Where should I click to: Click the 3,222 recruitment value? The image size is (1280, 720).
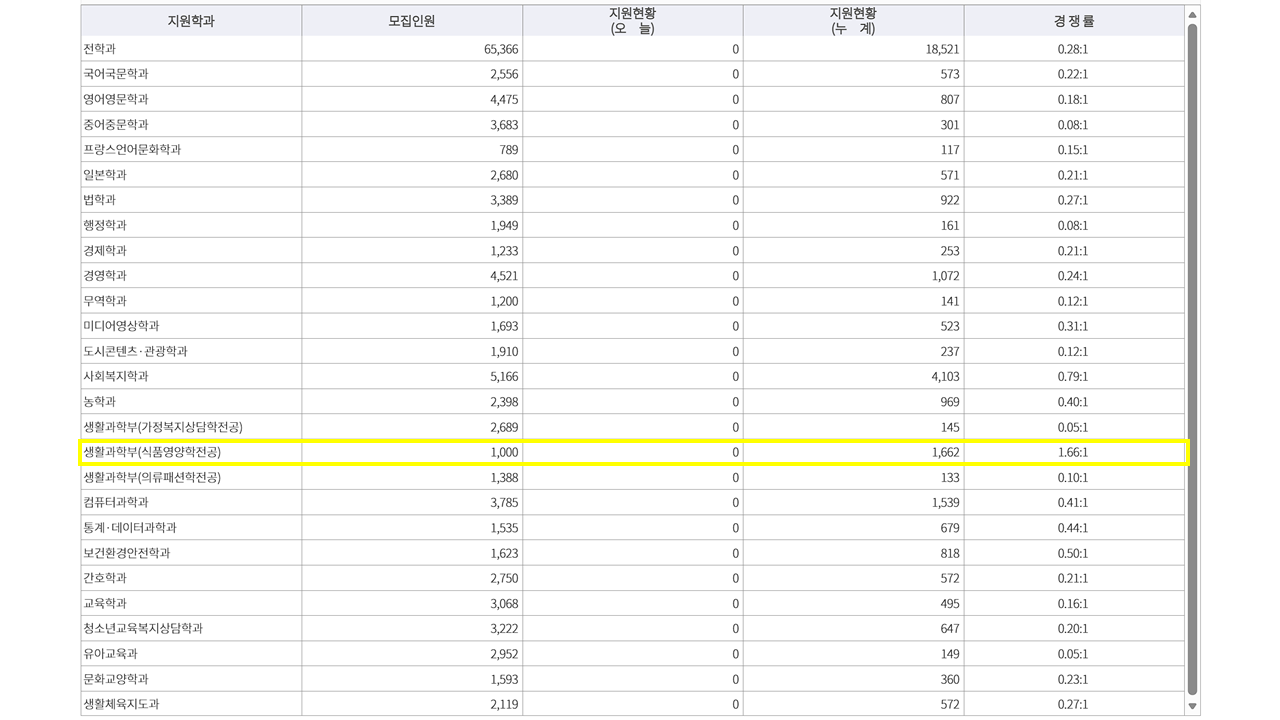(x=505, y=629)
